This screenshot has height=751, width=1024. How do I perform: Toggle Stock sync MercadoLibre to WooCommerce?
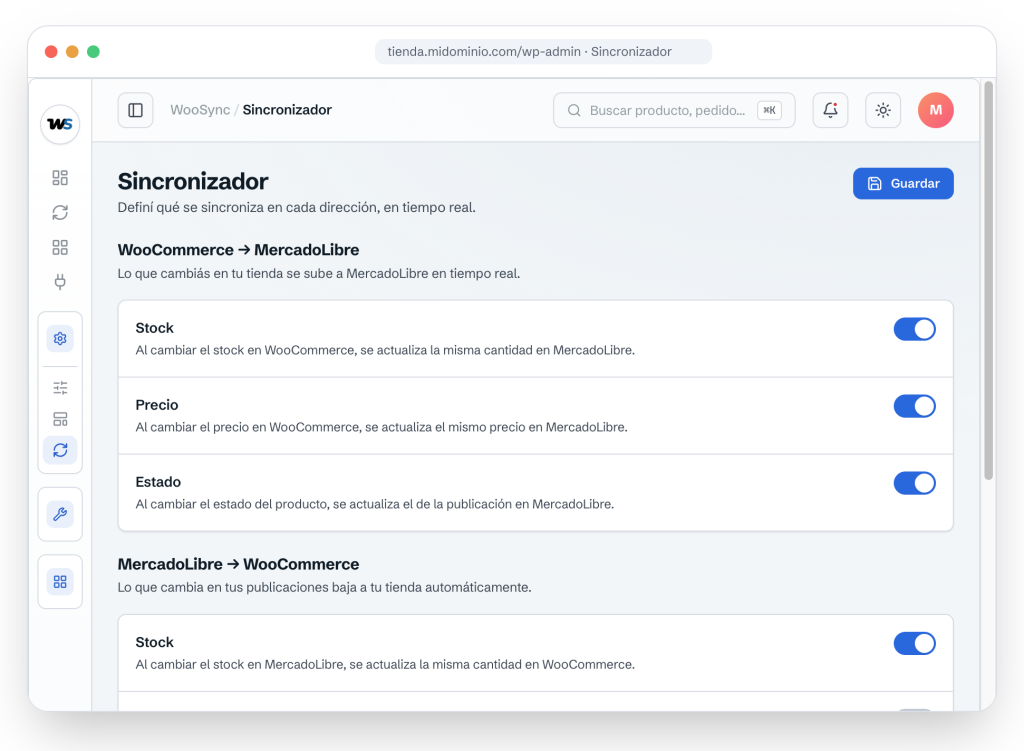(x=914, y=643)
